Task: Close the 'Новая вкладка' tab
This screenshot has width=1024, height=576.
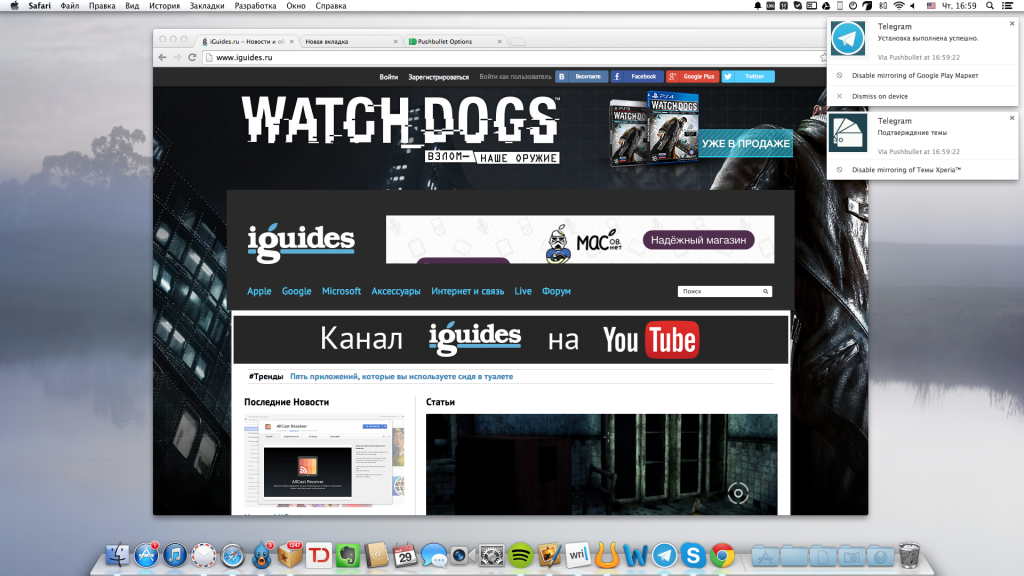Action: 395,41
